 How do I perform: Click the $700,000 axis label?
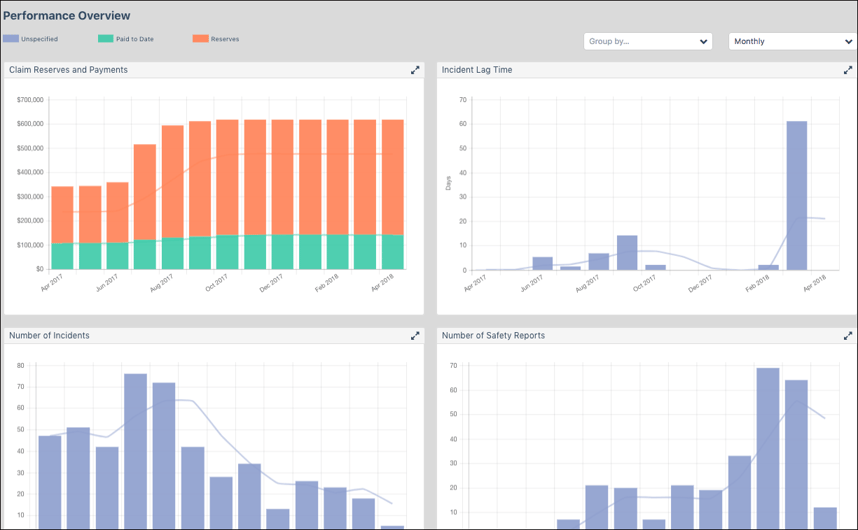(30, 100)
